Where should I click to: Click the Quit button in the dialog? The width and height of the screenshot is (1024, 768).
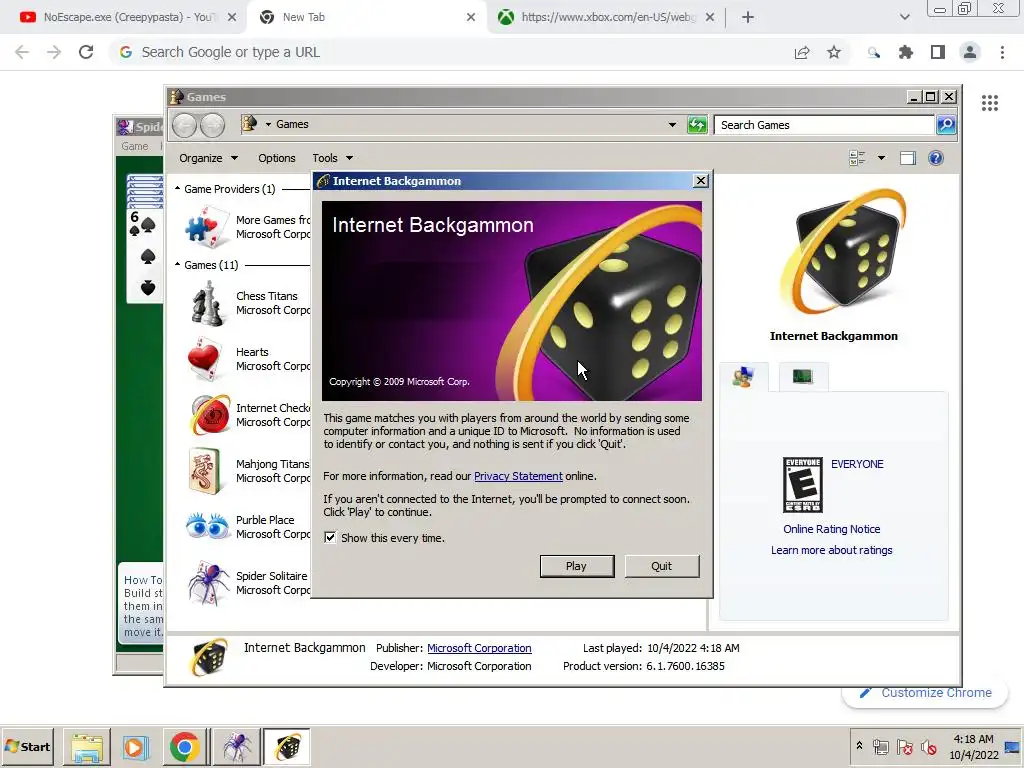click(662, 566)
